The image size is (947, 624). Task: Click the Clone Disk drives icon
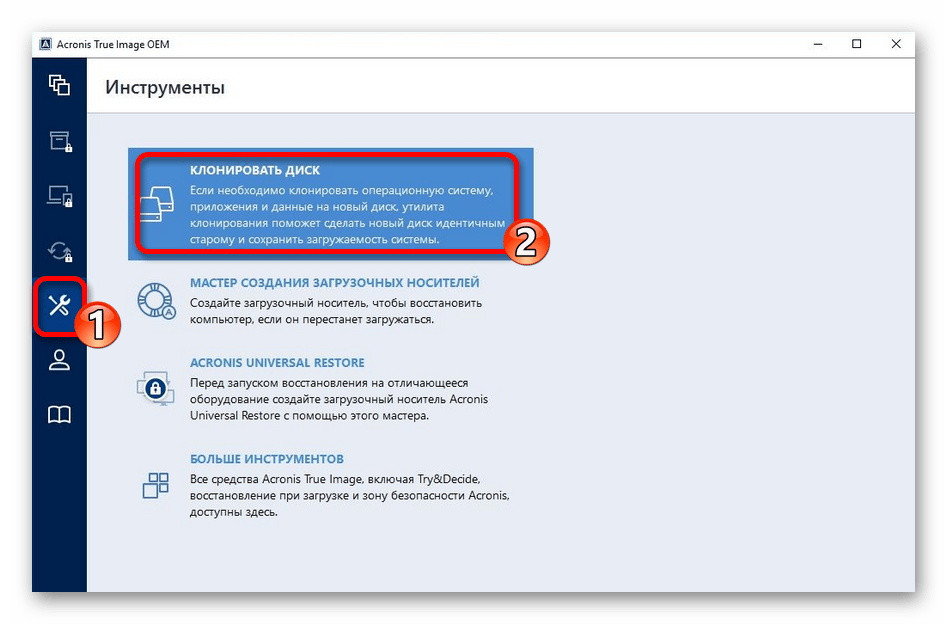tap(156, 204)
